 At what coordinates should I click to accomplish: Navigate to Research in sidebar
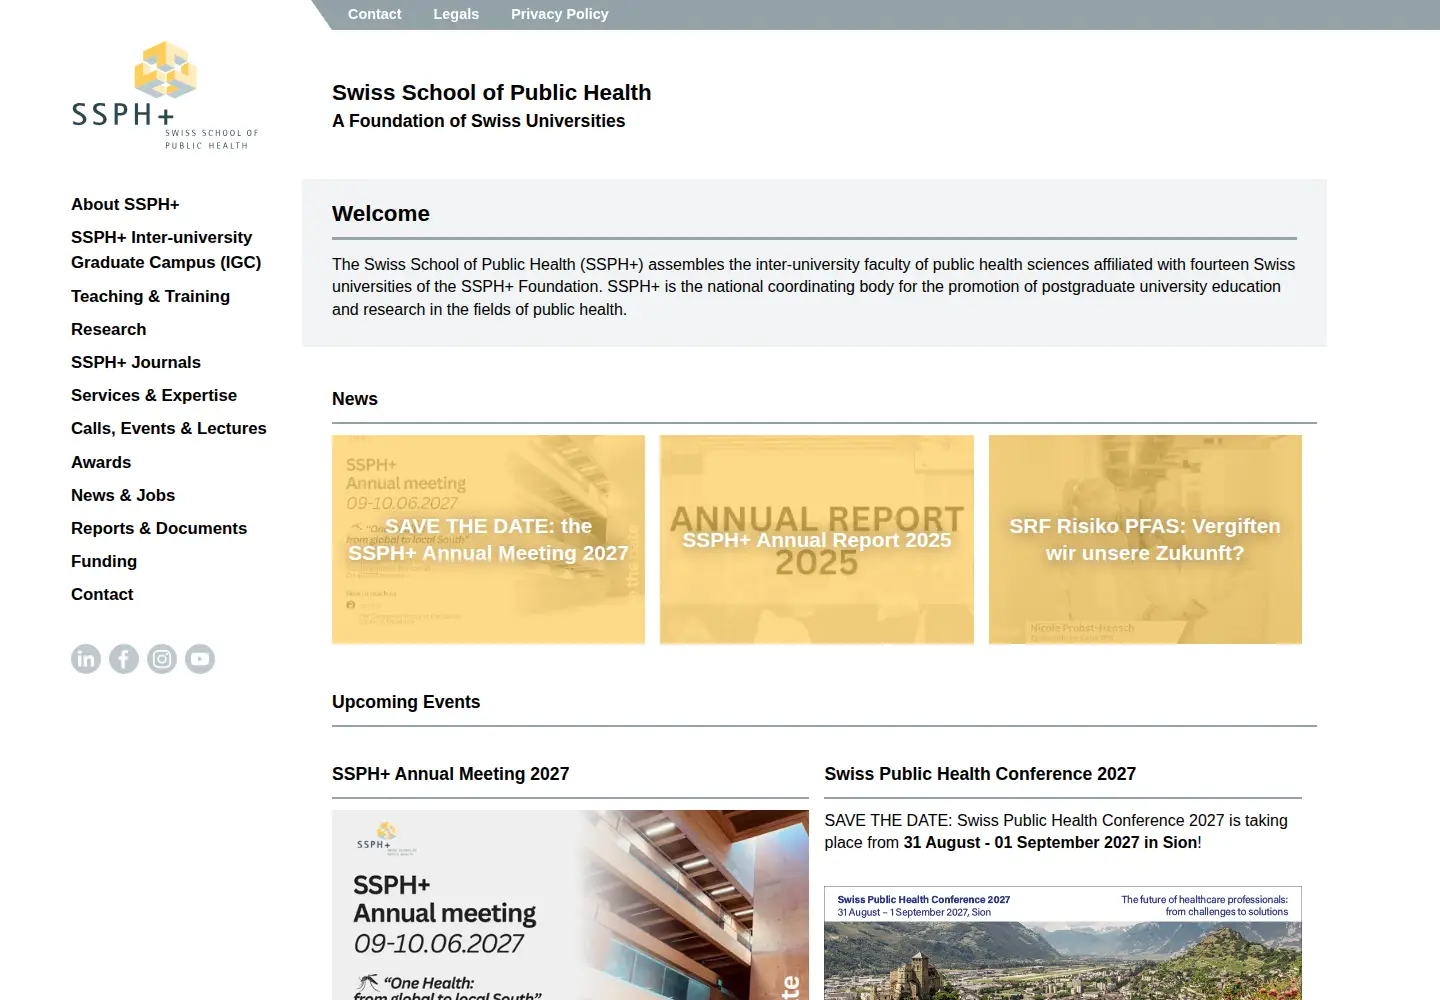(x=108, y=329)
